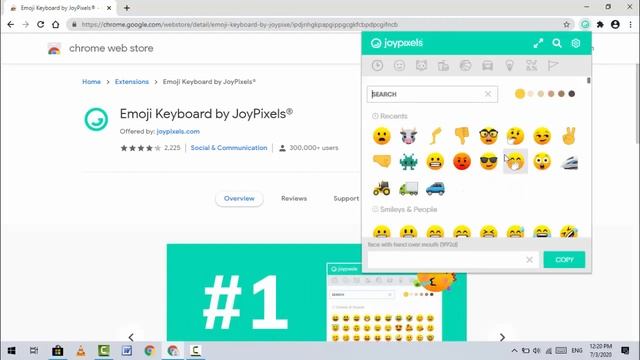Open JoyPixels extension toolbar icon

(585, 24)
